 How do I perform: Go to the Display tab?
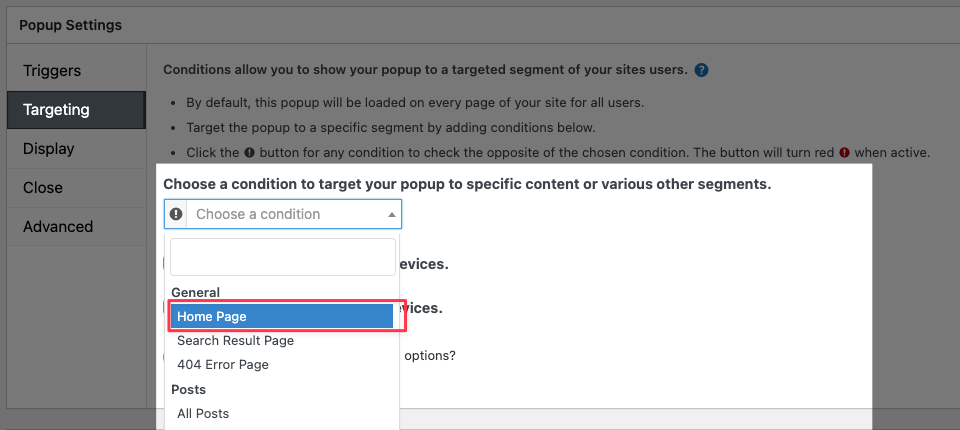tap(49, 149)
